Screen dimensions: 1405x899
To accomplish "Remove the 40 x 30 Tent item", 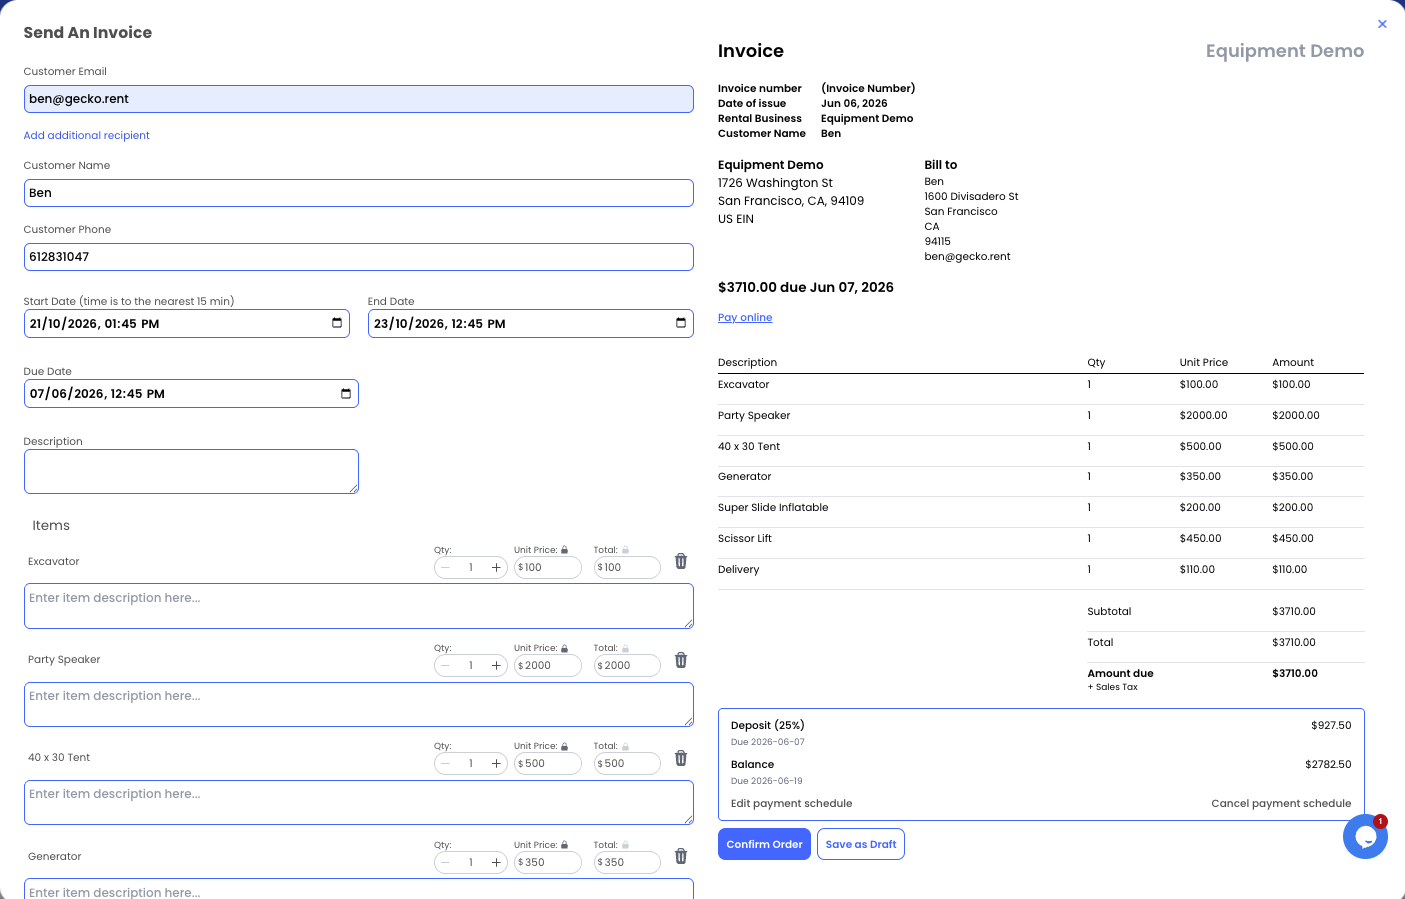I will (x=681, y=758).
